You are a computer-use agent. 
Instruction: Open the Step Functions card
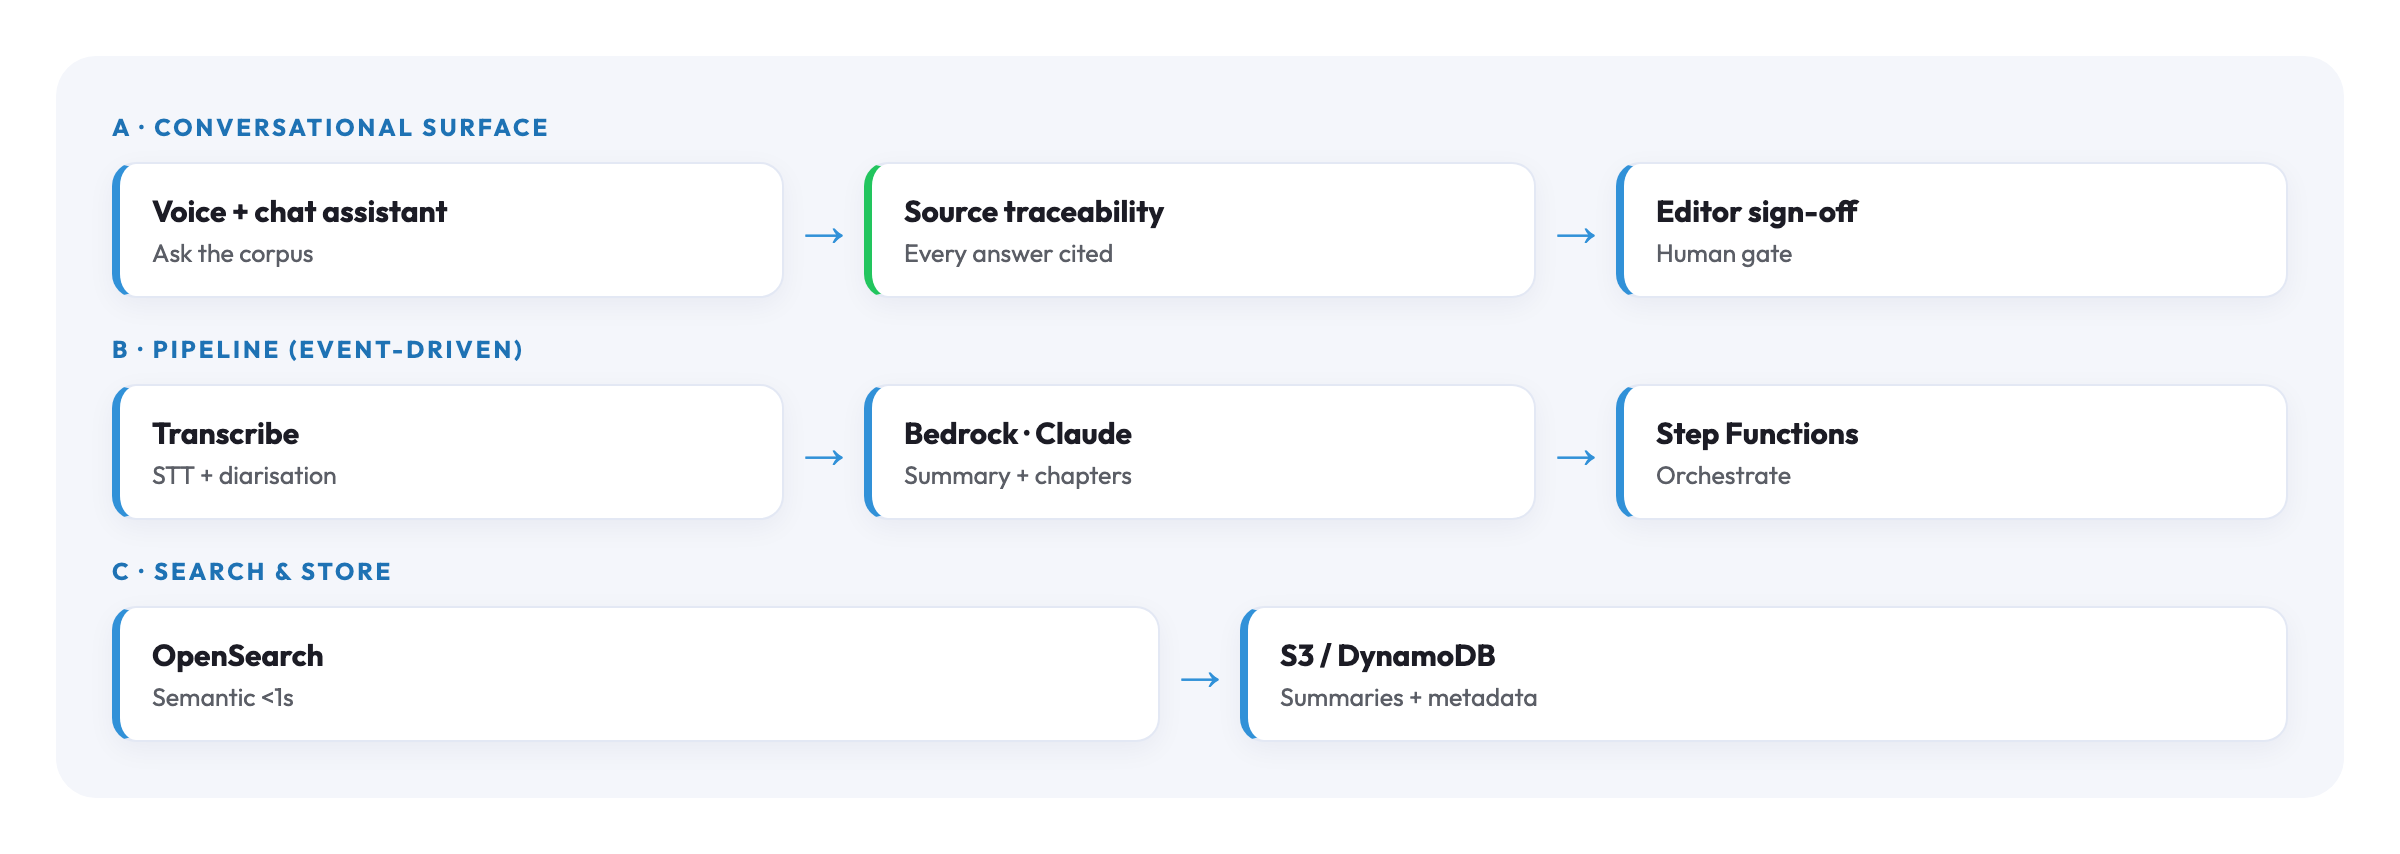point(1952,452)
